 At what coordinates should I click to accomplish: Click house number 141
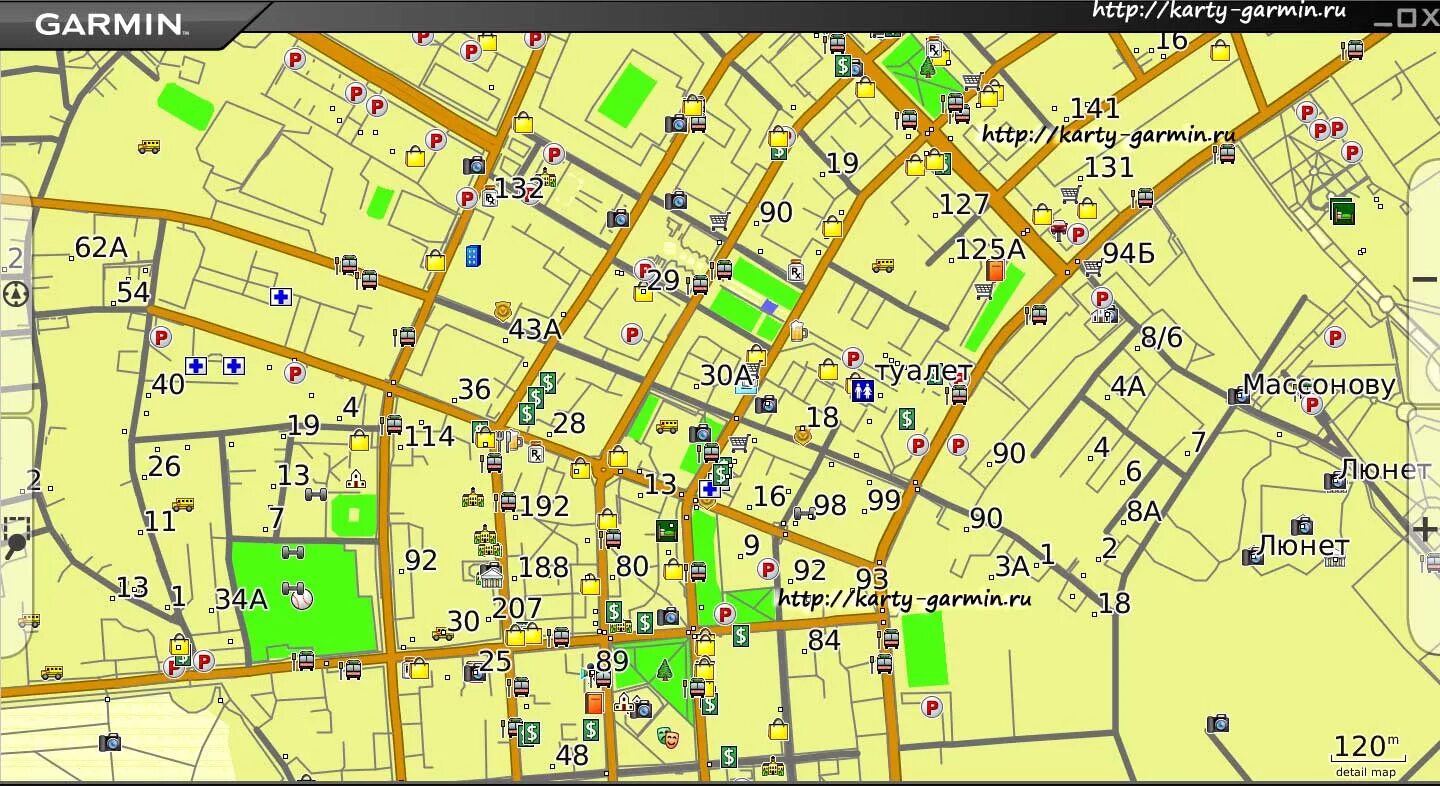1094,108
